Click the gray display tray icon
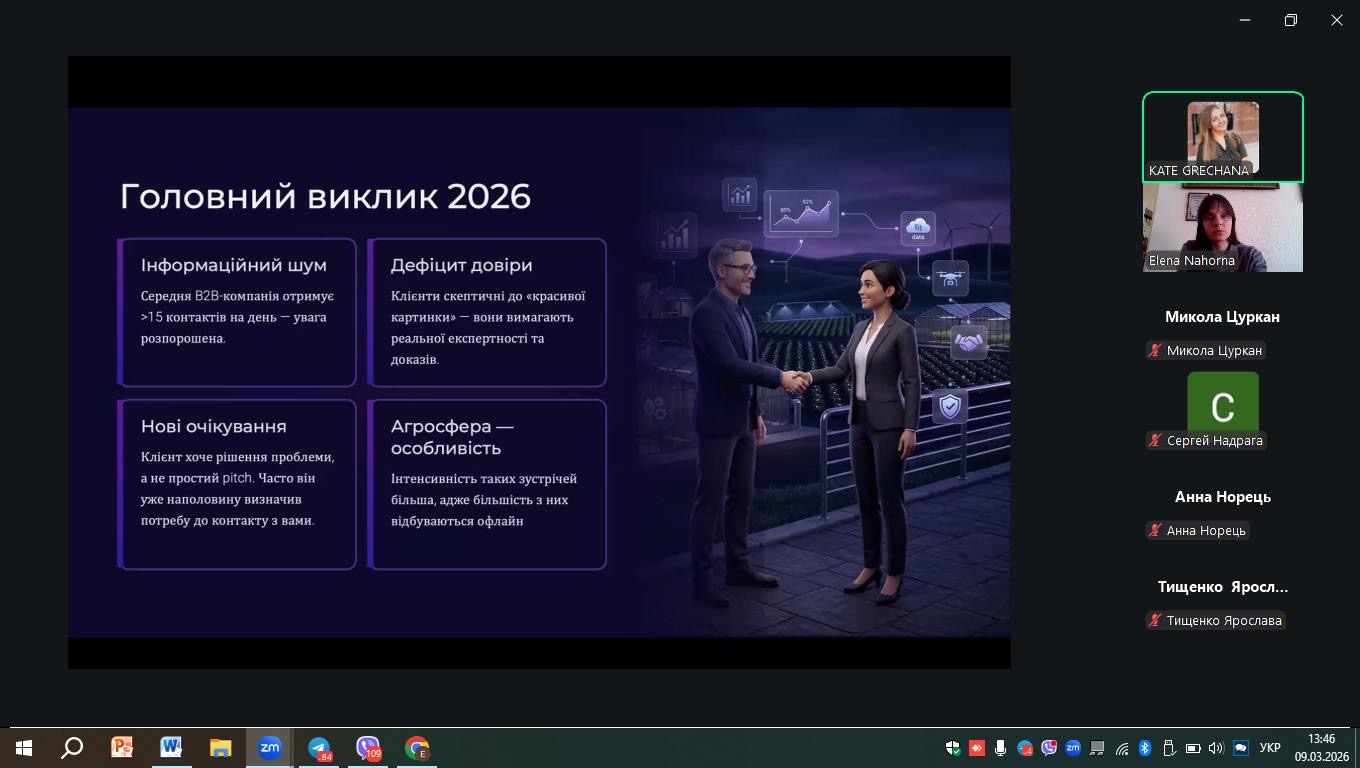This screenshot has height=768, width=1360. 1097,748
